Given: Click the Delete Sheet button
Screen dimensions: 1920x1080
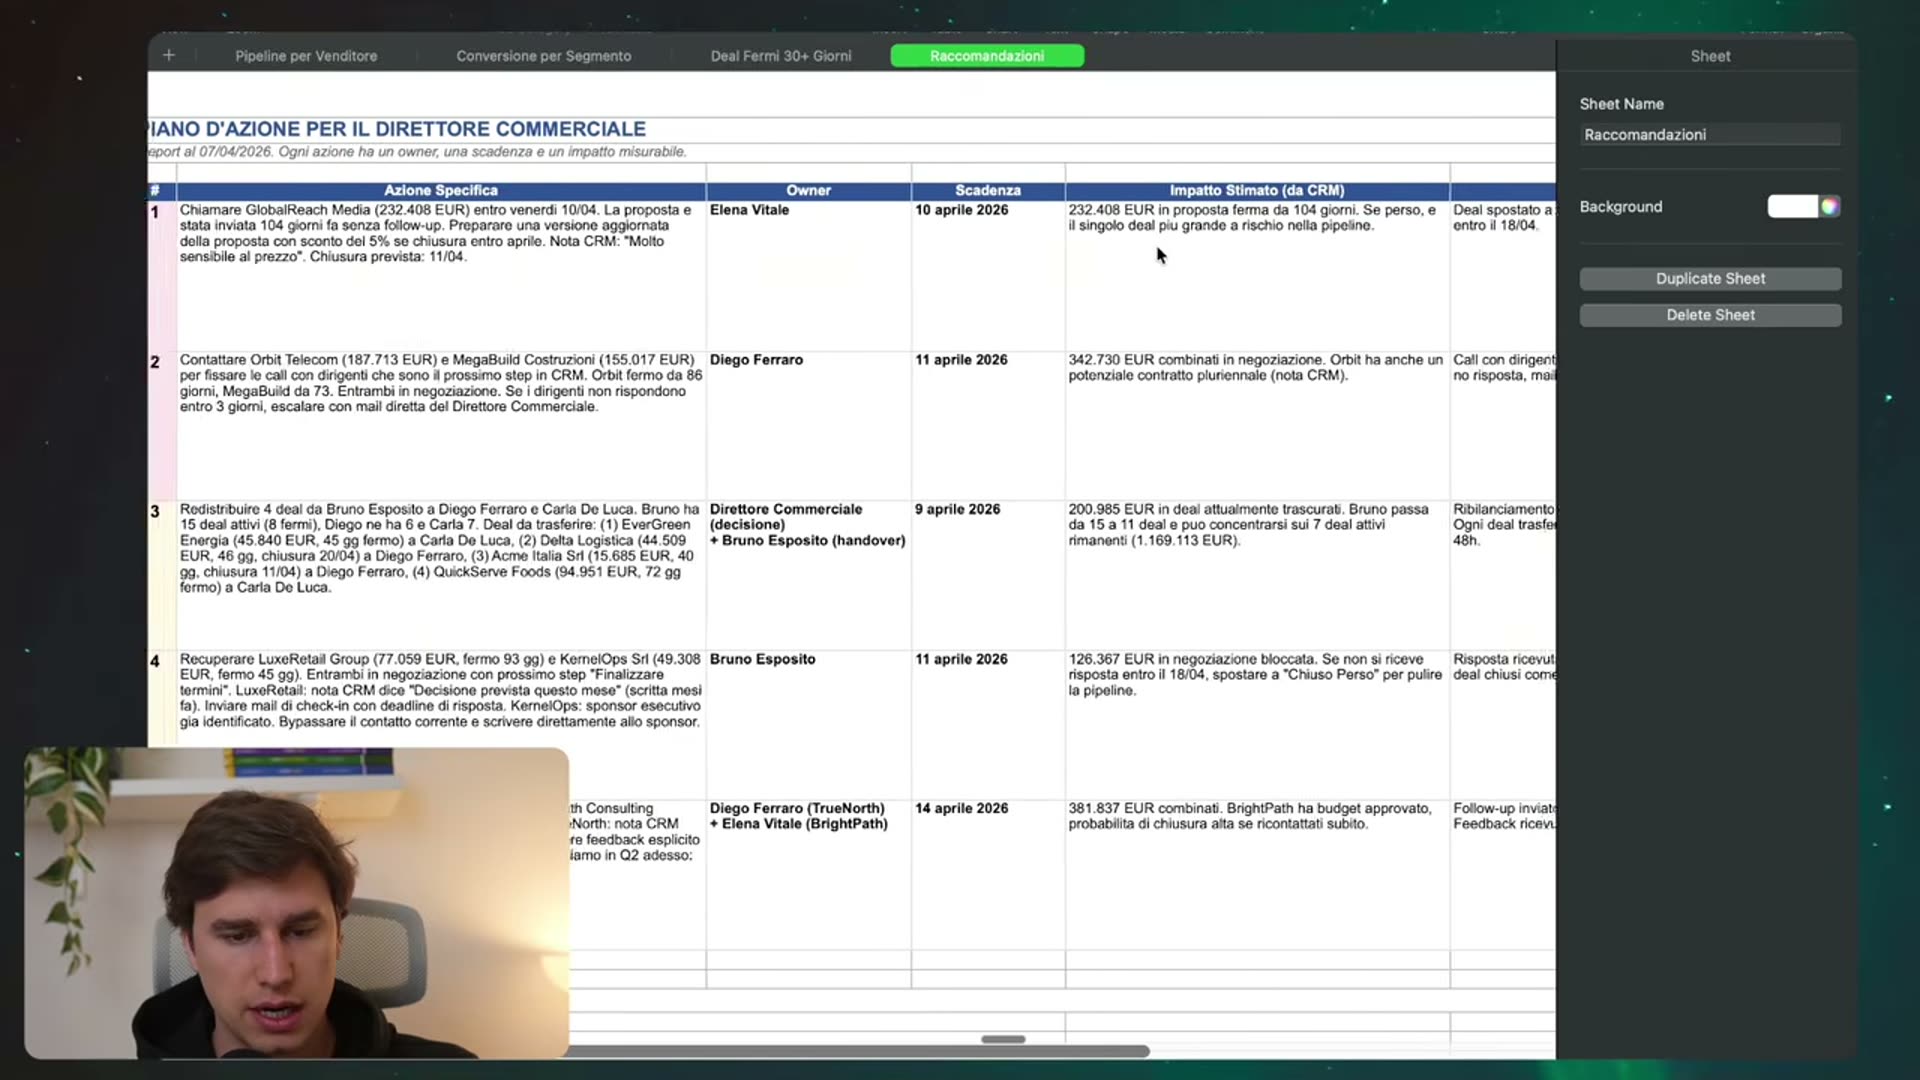Looking at the screenshot, I should click(x=1710, y=315).
